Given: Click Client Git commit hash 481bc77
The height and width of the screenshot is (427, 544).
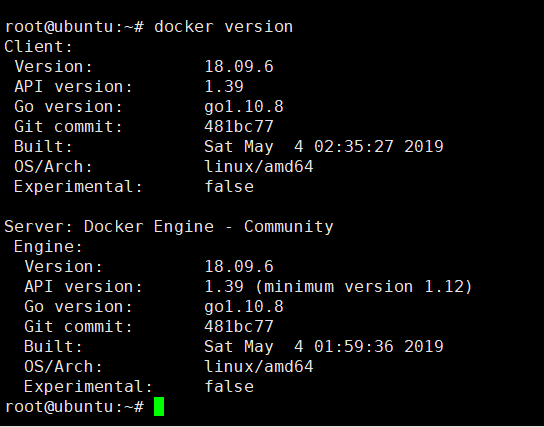Looking at the screenshot, I should 239,127.
